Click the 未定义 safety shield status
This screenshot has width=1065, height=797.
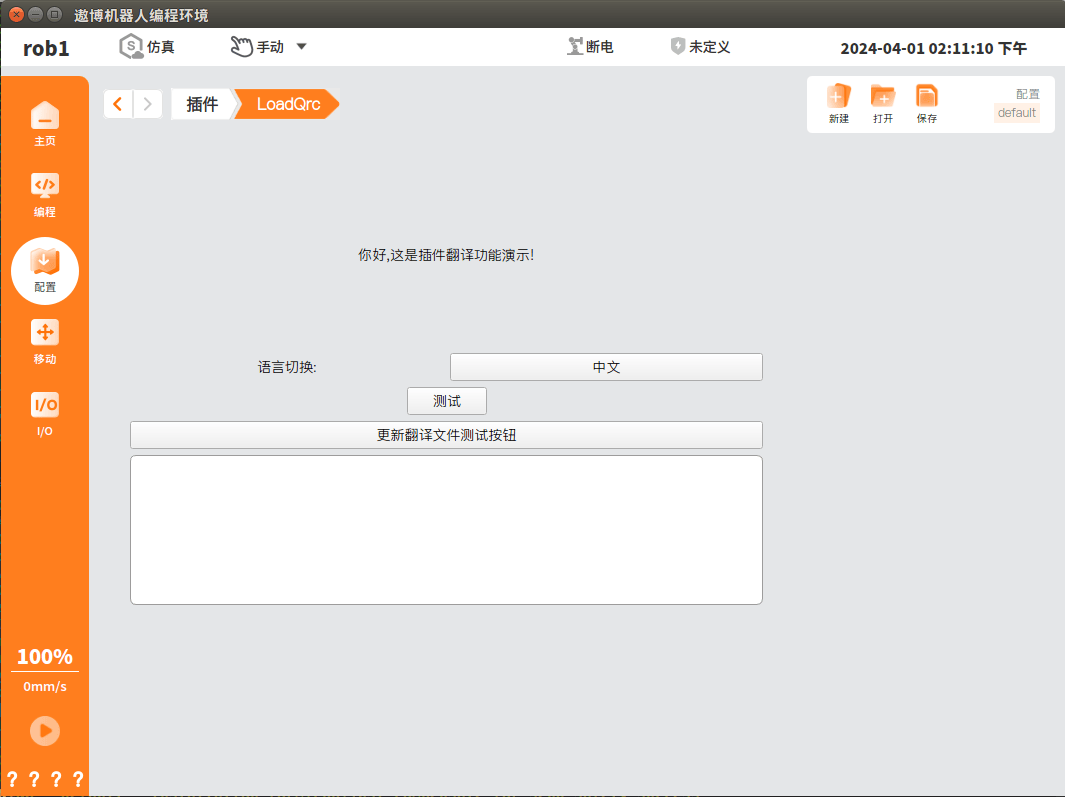point(700,47)
